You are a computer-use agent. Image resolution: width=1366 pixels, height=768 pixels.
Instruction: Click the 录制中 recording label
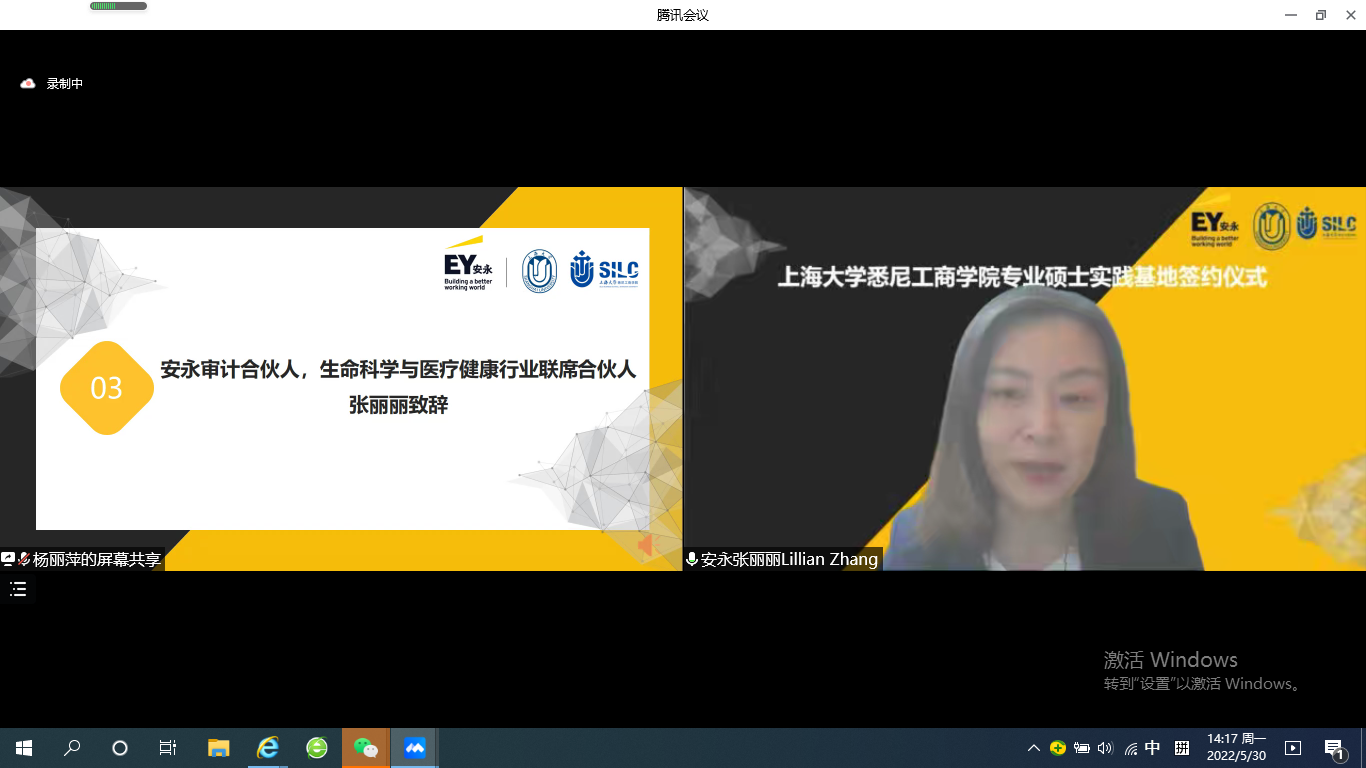click(x=65, y=84)
